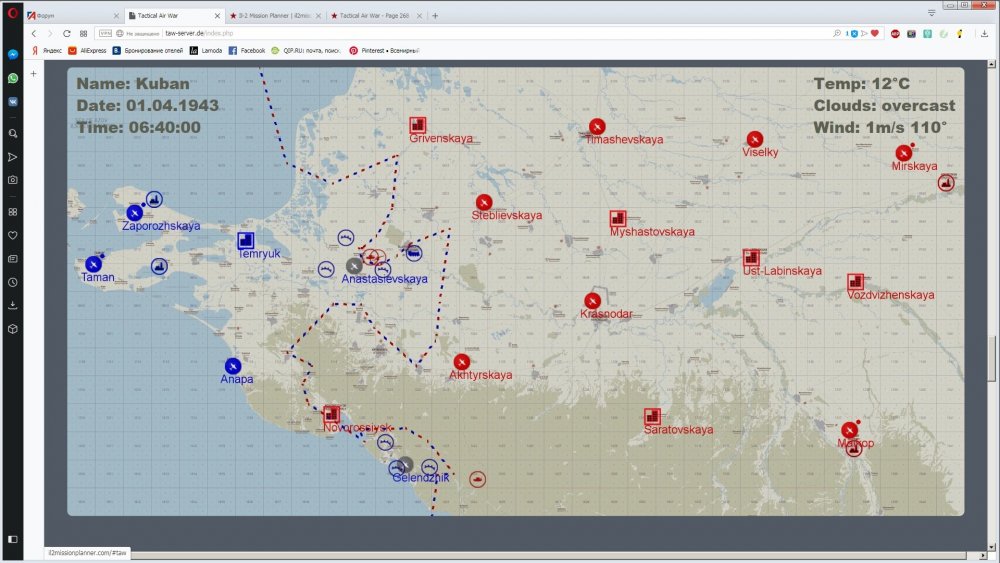Click the Timashevskaya airfield marker

[x=597, y=126]
